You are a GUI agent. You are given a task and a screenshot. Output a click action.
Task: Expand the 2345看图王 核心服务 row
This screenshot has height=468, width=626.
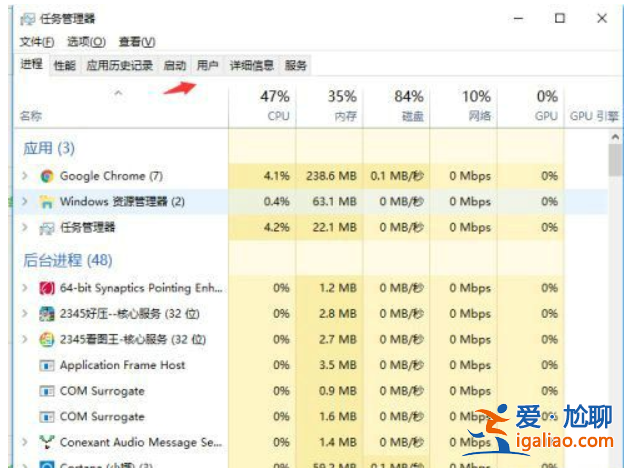[25, 339]
